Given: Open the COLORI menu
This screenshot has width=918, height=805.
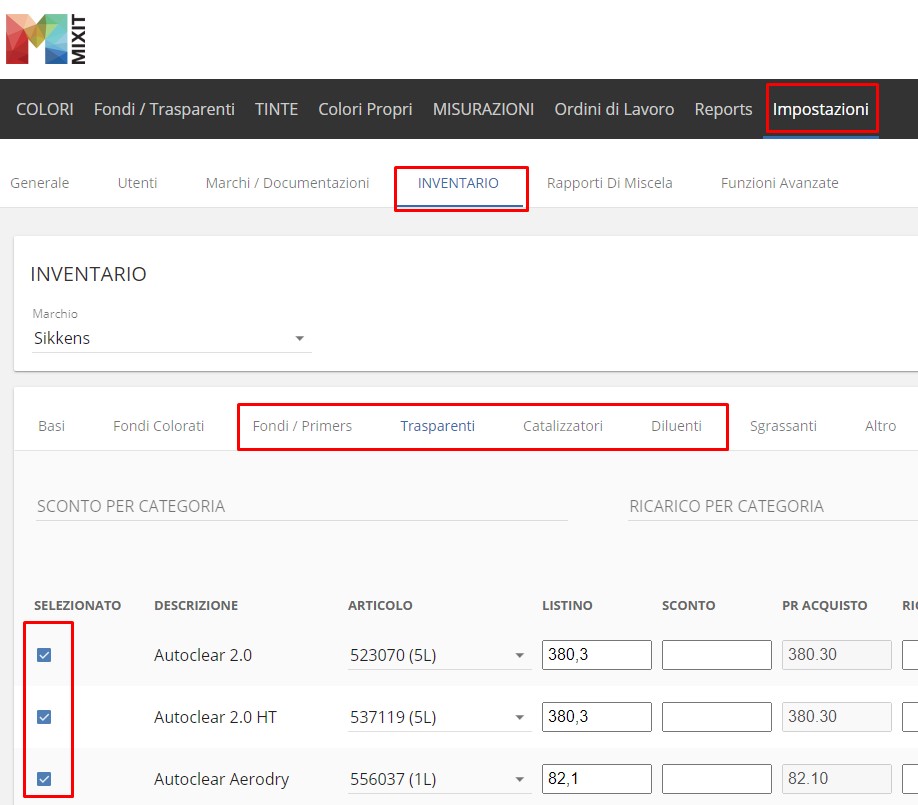Looking at the screenshot, I should [x=45, y=109].
